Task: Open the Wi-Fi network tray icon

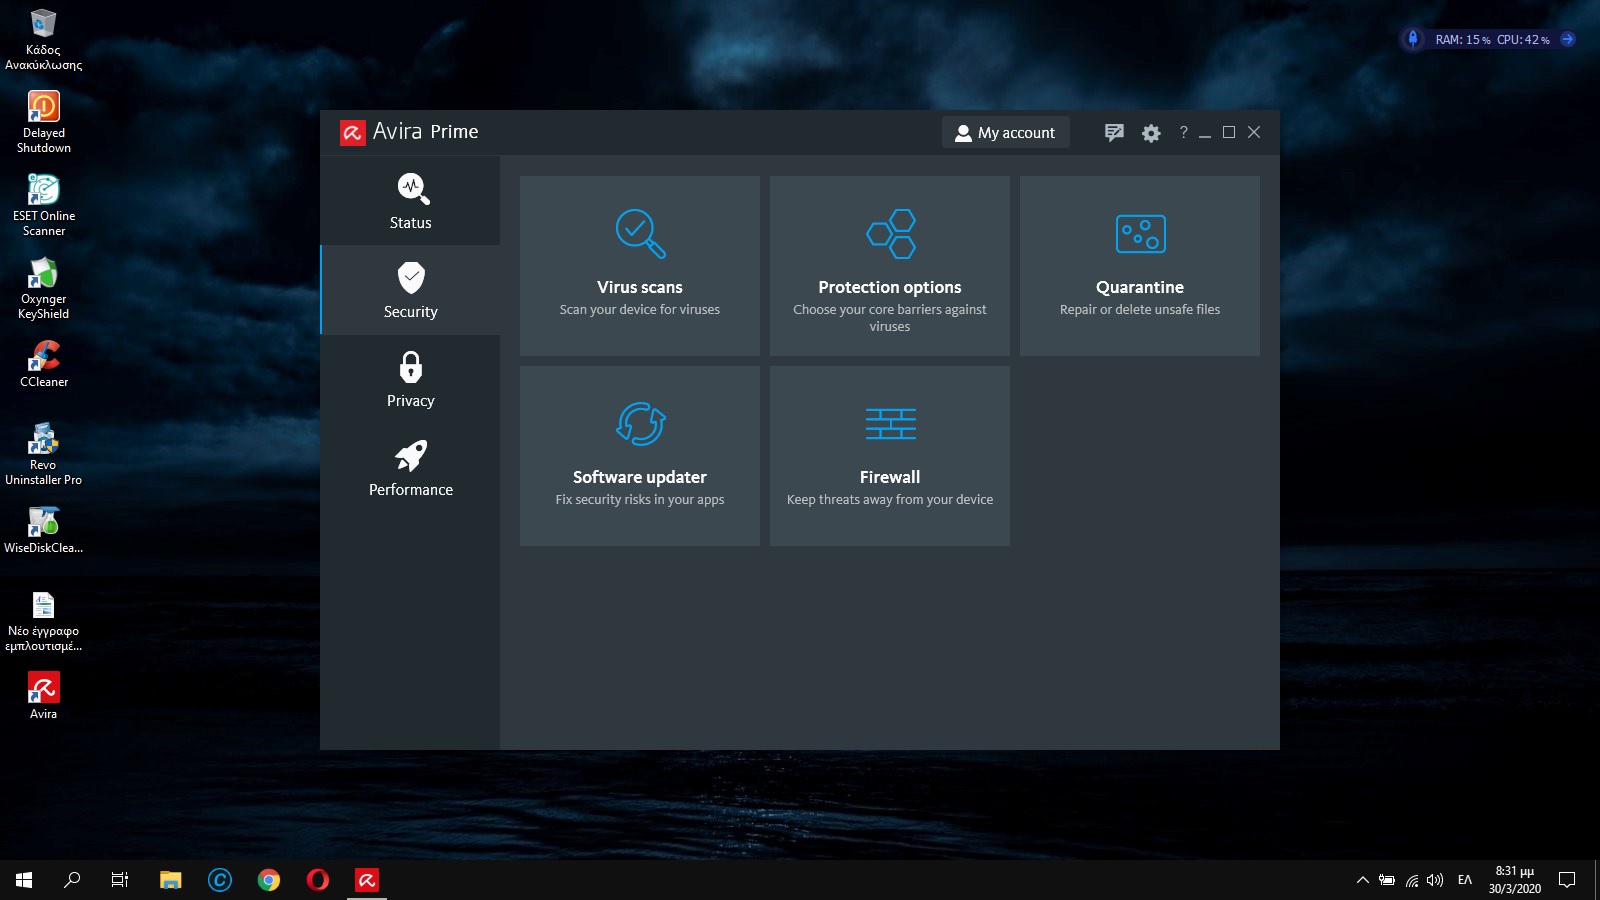Action: [x=1412, y=880]
